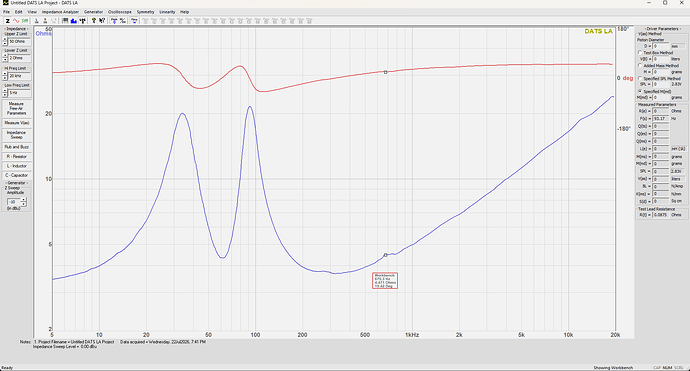Click the V(B) liters input field
Screen dimensions: 690x371
pos(661,59)
